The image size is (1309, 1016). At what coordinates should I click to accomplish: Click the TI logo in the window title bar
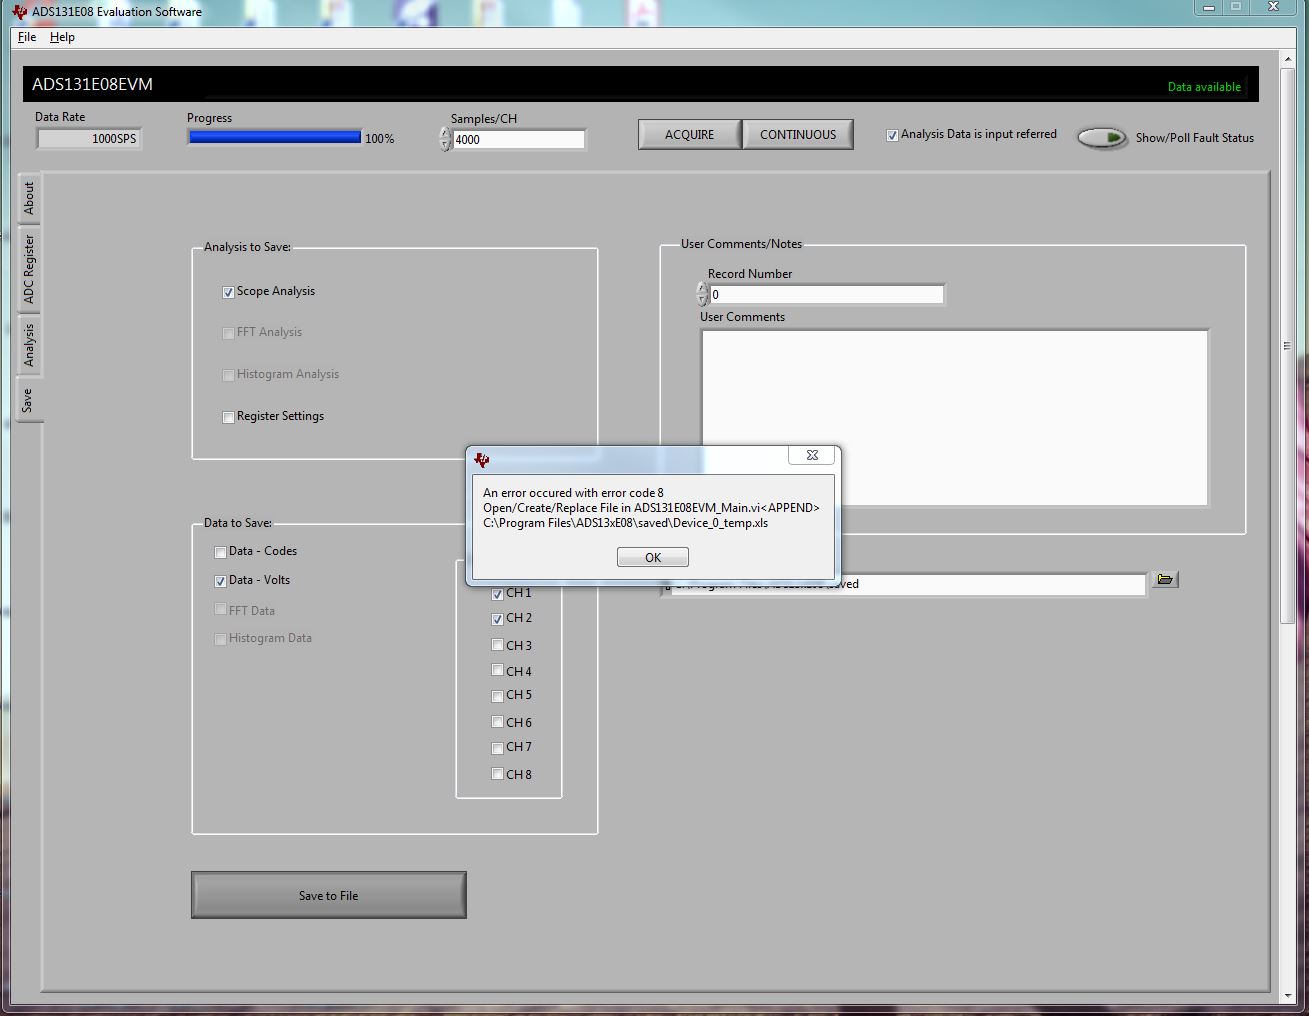tap(19, 12)
